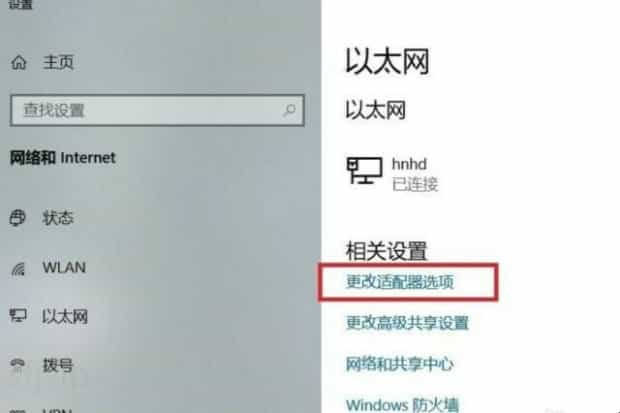Click the magnifier icon in search box
The width and height of the screenshot is (620, 413).
(289, 110)
